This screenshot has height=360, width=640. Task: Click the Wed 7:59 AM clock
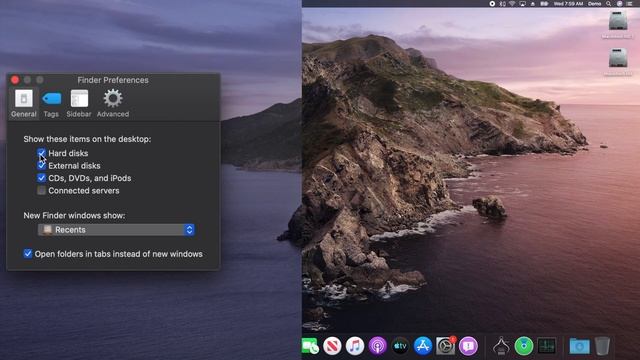click(x=569, y=4)
